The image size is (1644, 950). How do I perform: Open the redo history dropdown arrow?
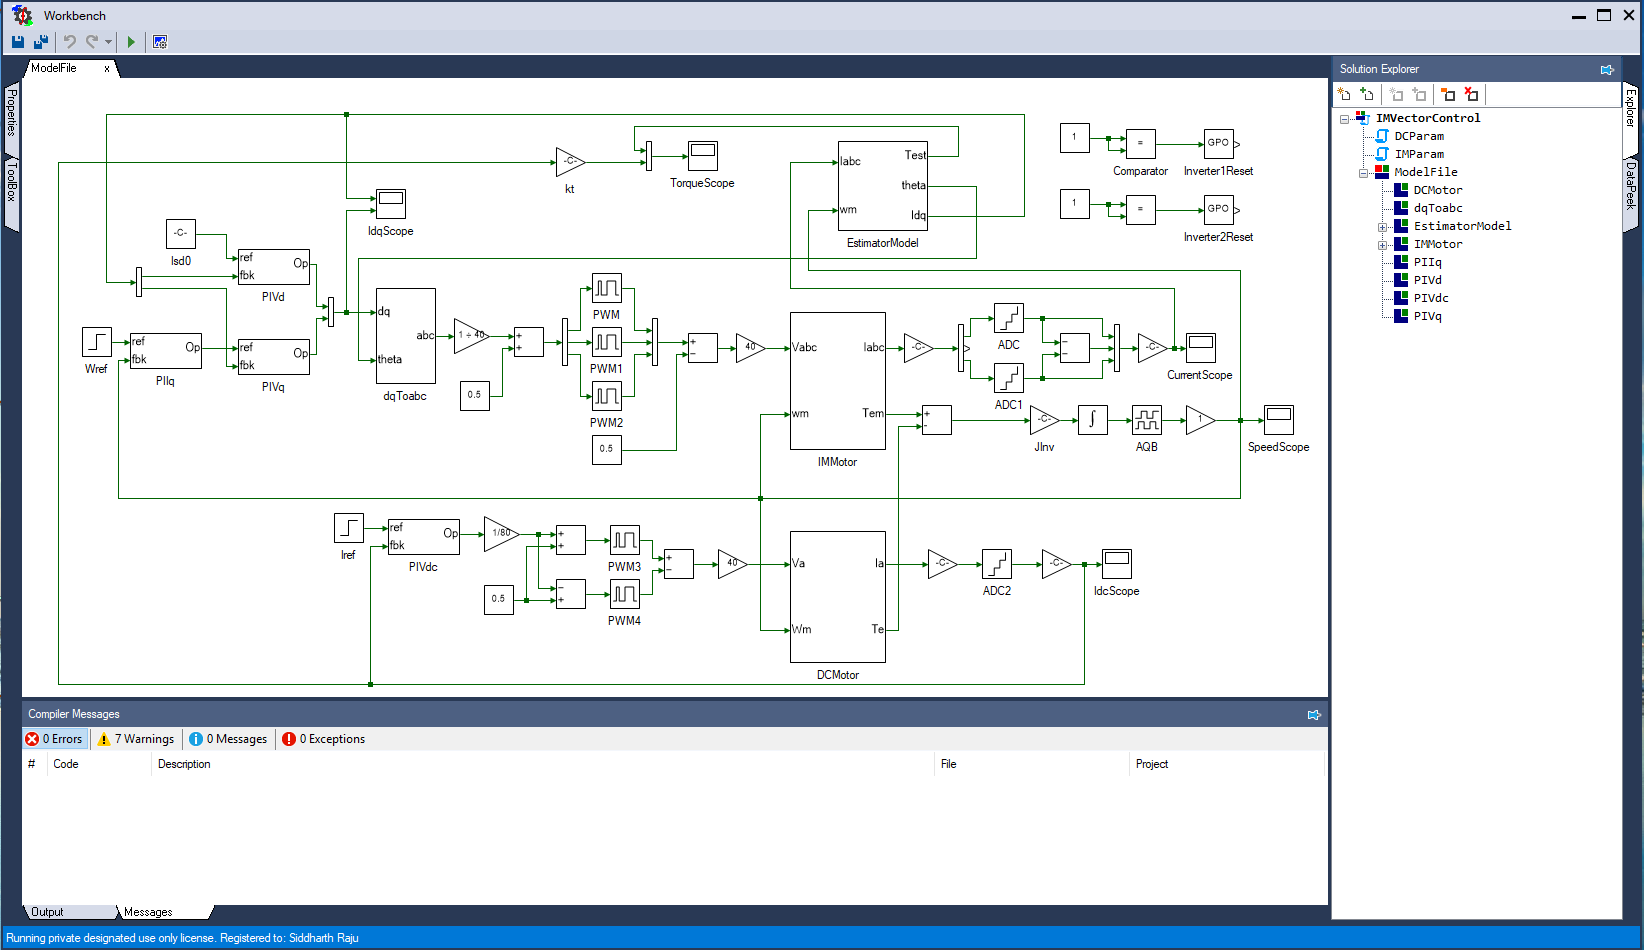(108, 42)
